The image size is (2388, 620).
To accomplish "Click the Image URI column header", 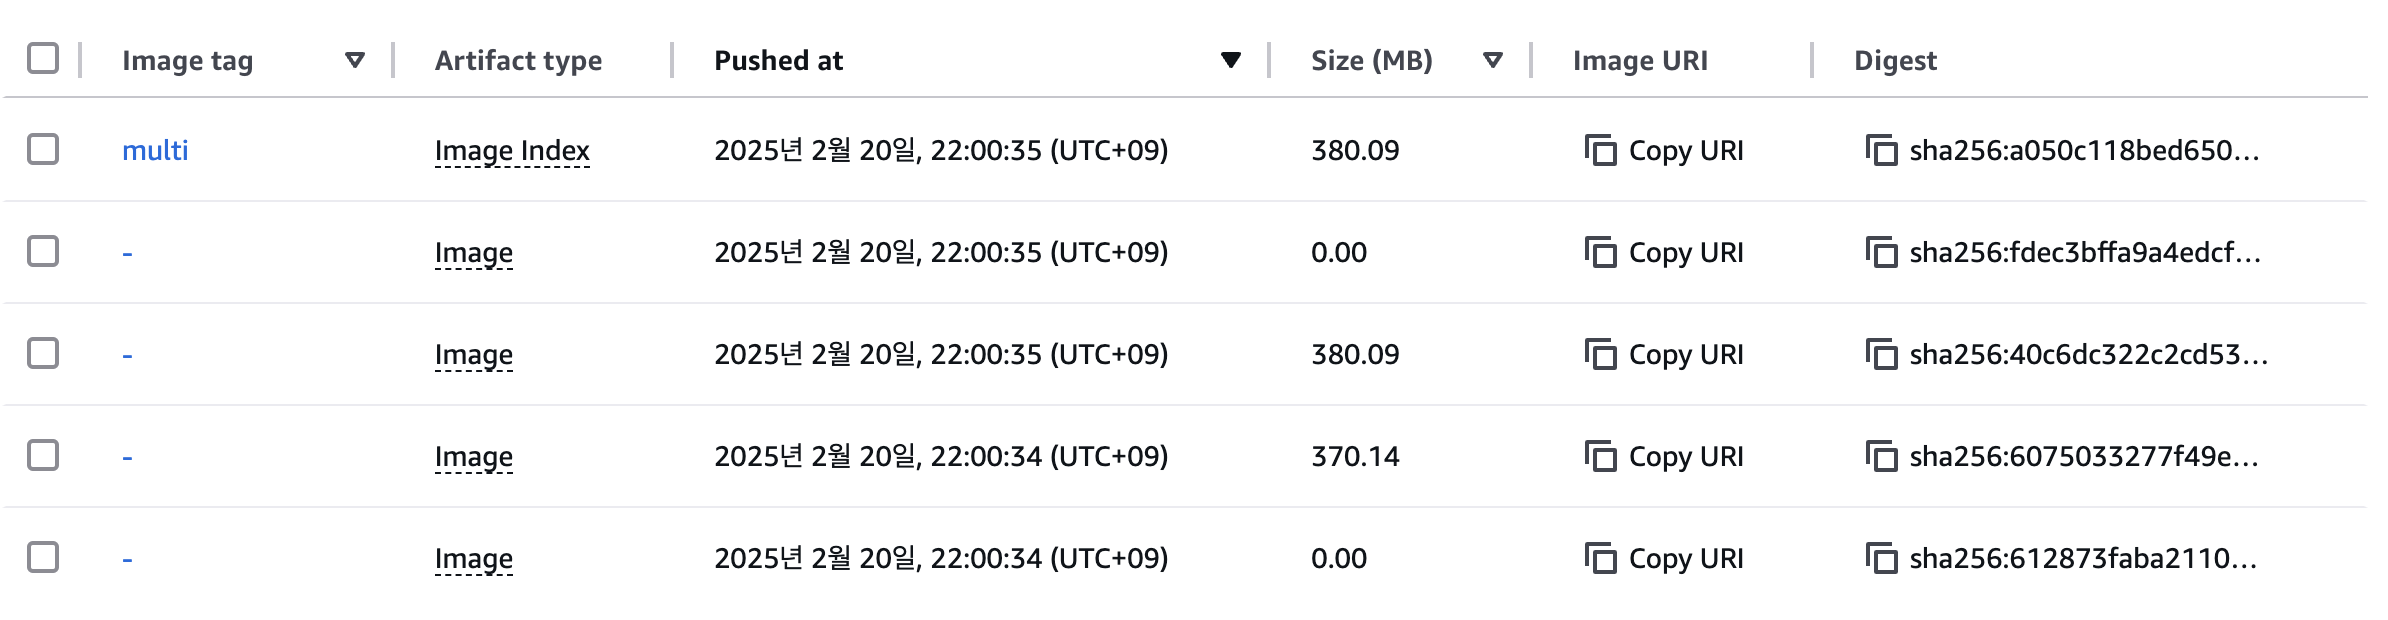I will tap(1640, 61).
